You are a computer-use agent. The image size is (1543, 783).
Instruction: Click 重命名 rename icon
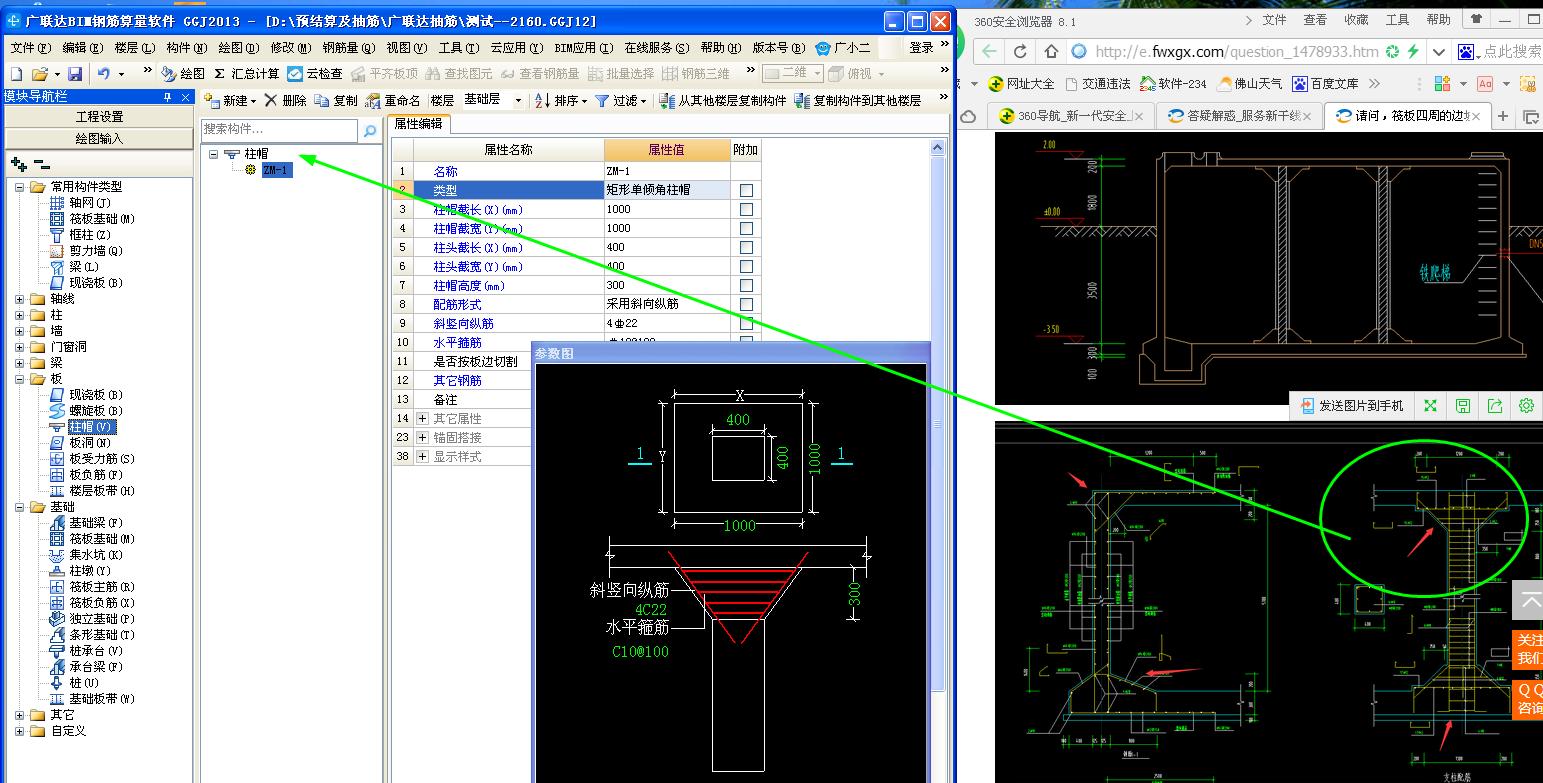tap(393, 101)
